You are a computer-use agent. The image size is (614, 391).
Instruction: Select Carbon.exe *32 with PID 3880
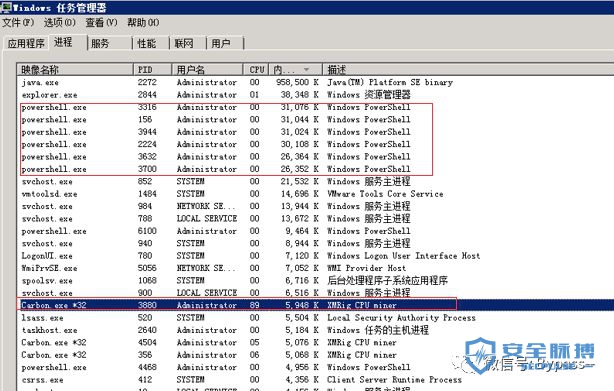(x=315, y=305)
